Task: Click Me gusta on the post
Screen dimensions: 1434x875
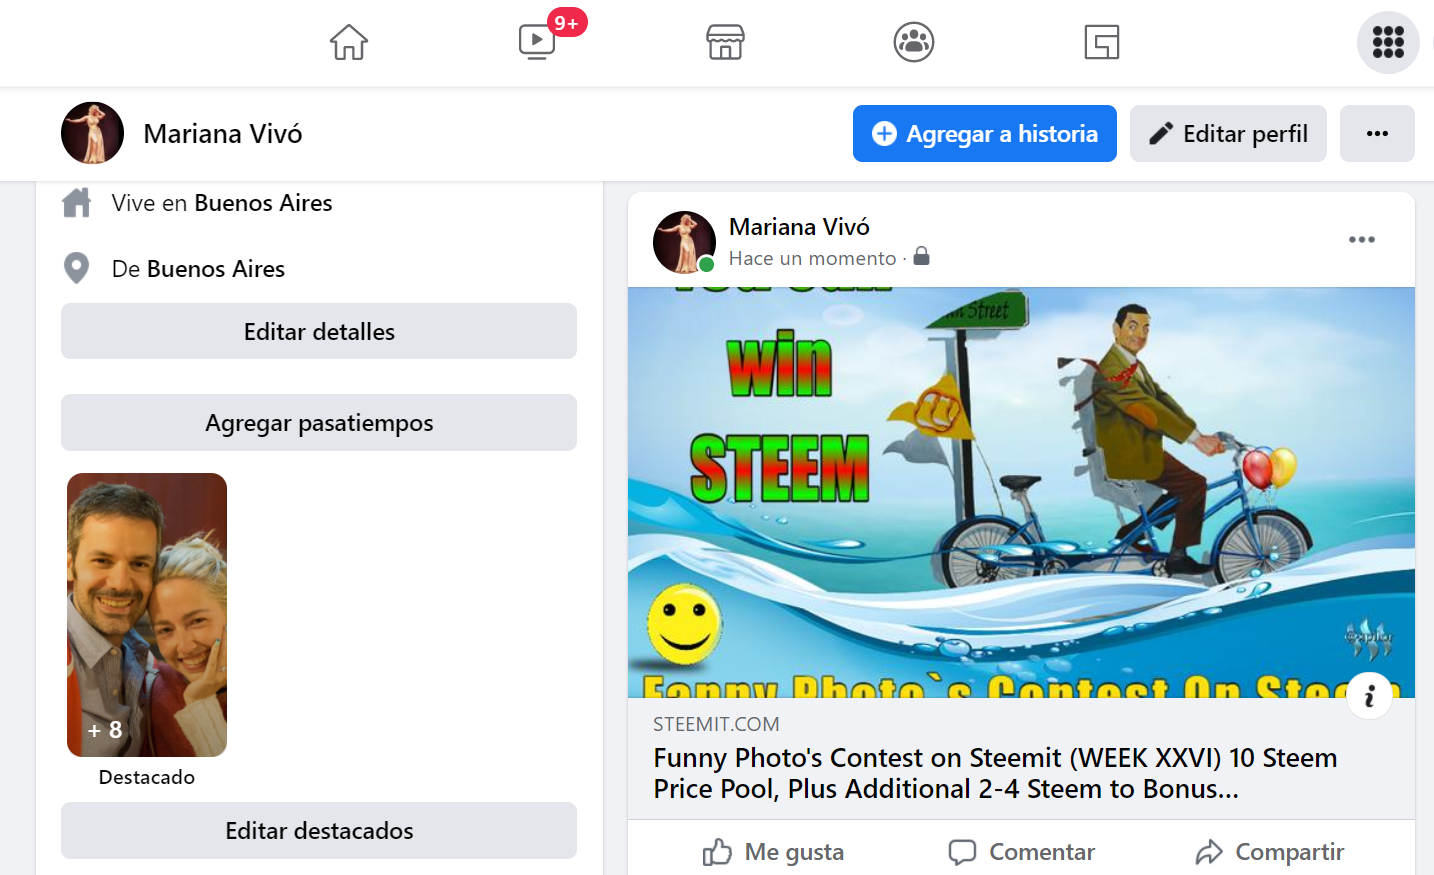Action: pyautogui.click(x=773, y=852)
